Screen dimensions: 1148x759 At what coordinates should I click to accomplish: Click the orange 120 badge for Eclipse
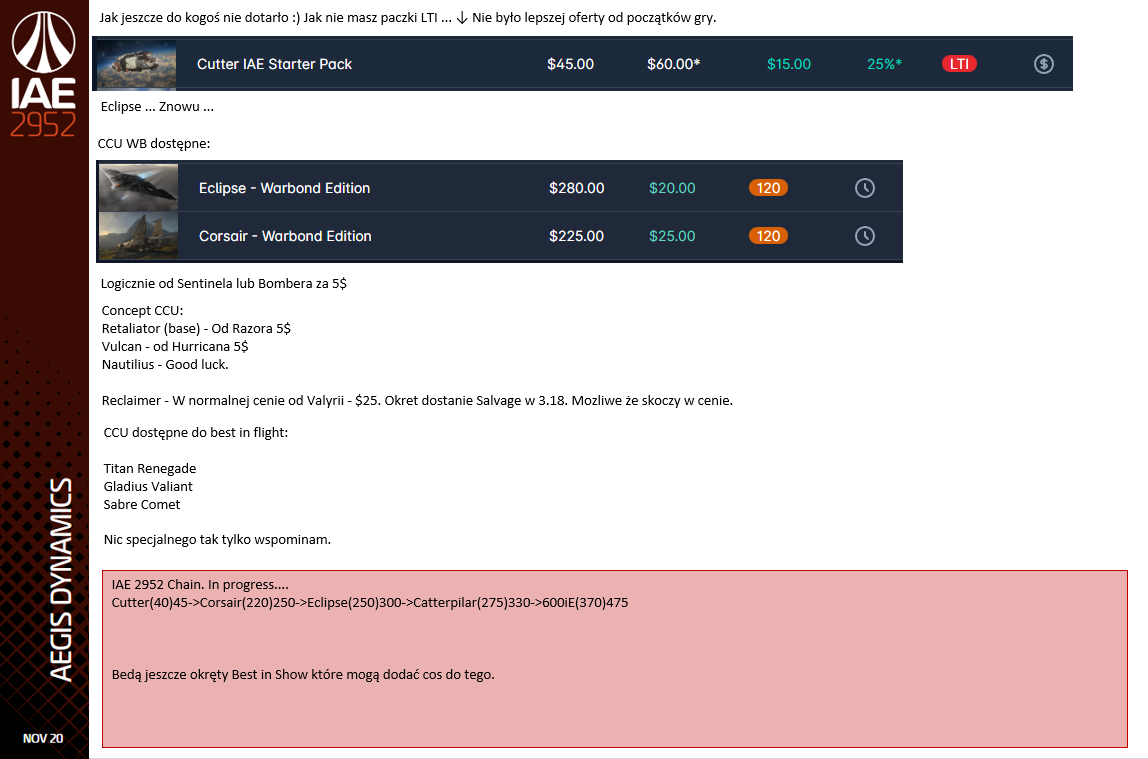(x=768, y=188)
